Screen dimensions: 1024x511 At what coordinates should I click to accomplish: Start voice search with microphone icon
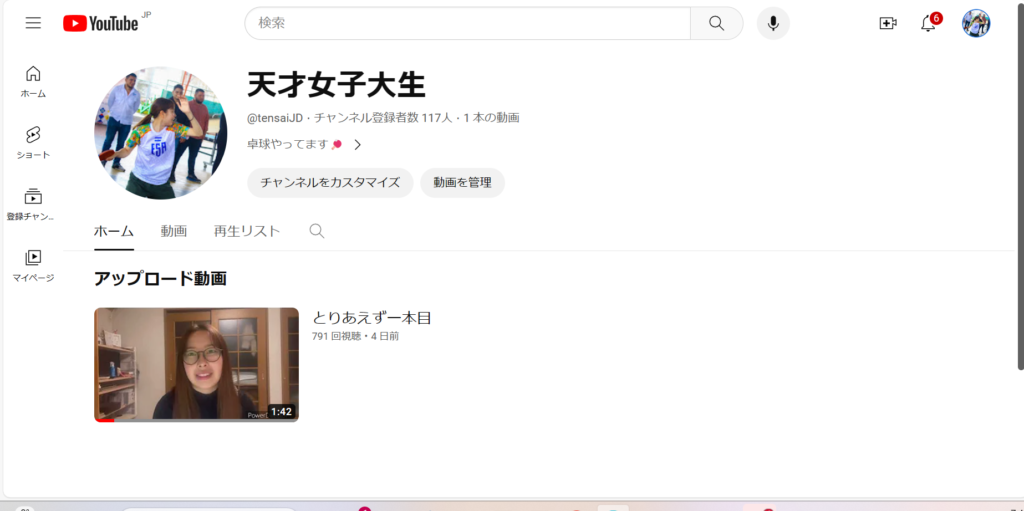[773, 23]
